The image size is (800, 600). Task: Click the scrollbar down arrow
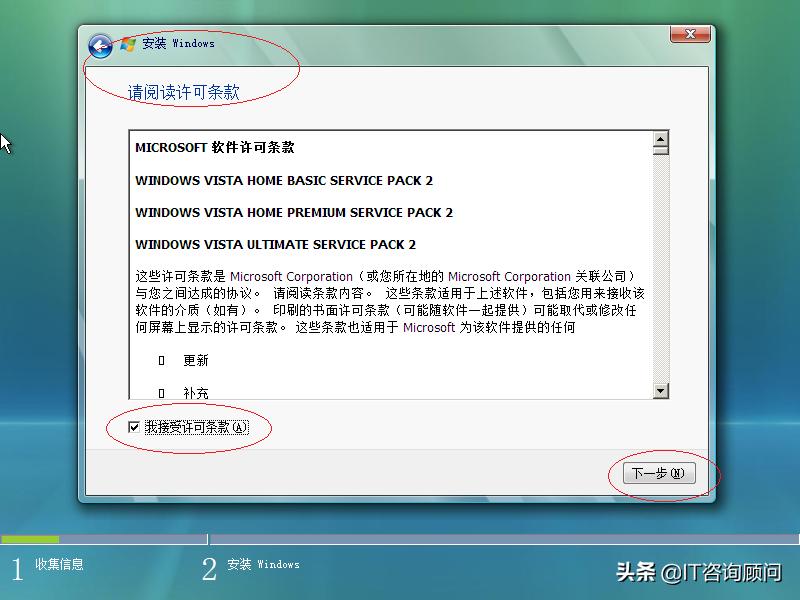661,389
